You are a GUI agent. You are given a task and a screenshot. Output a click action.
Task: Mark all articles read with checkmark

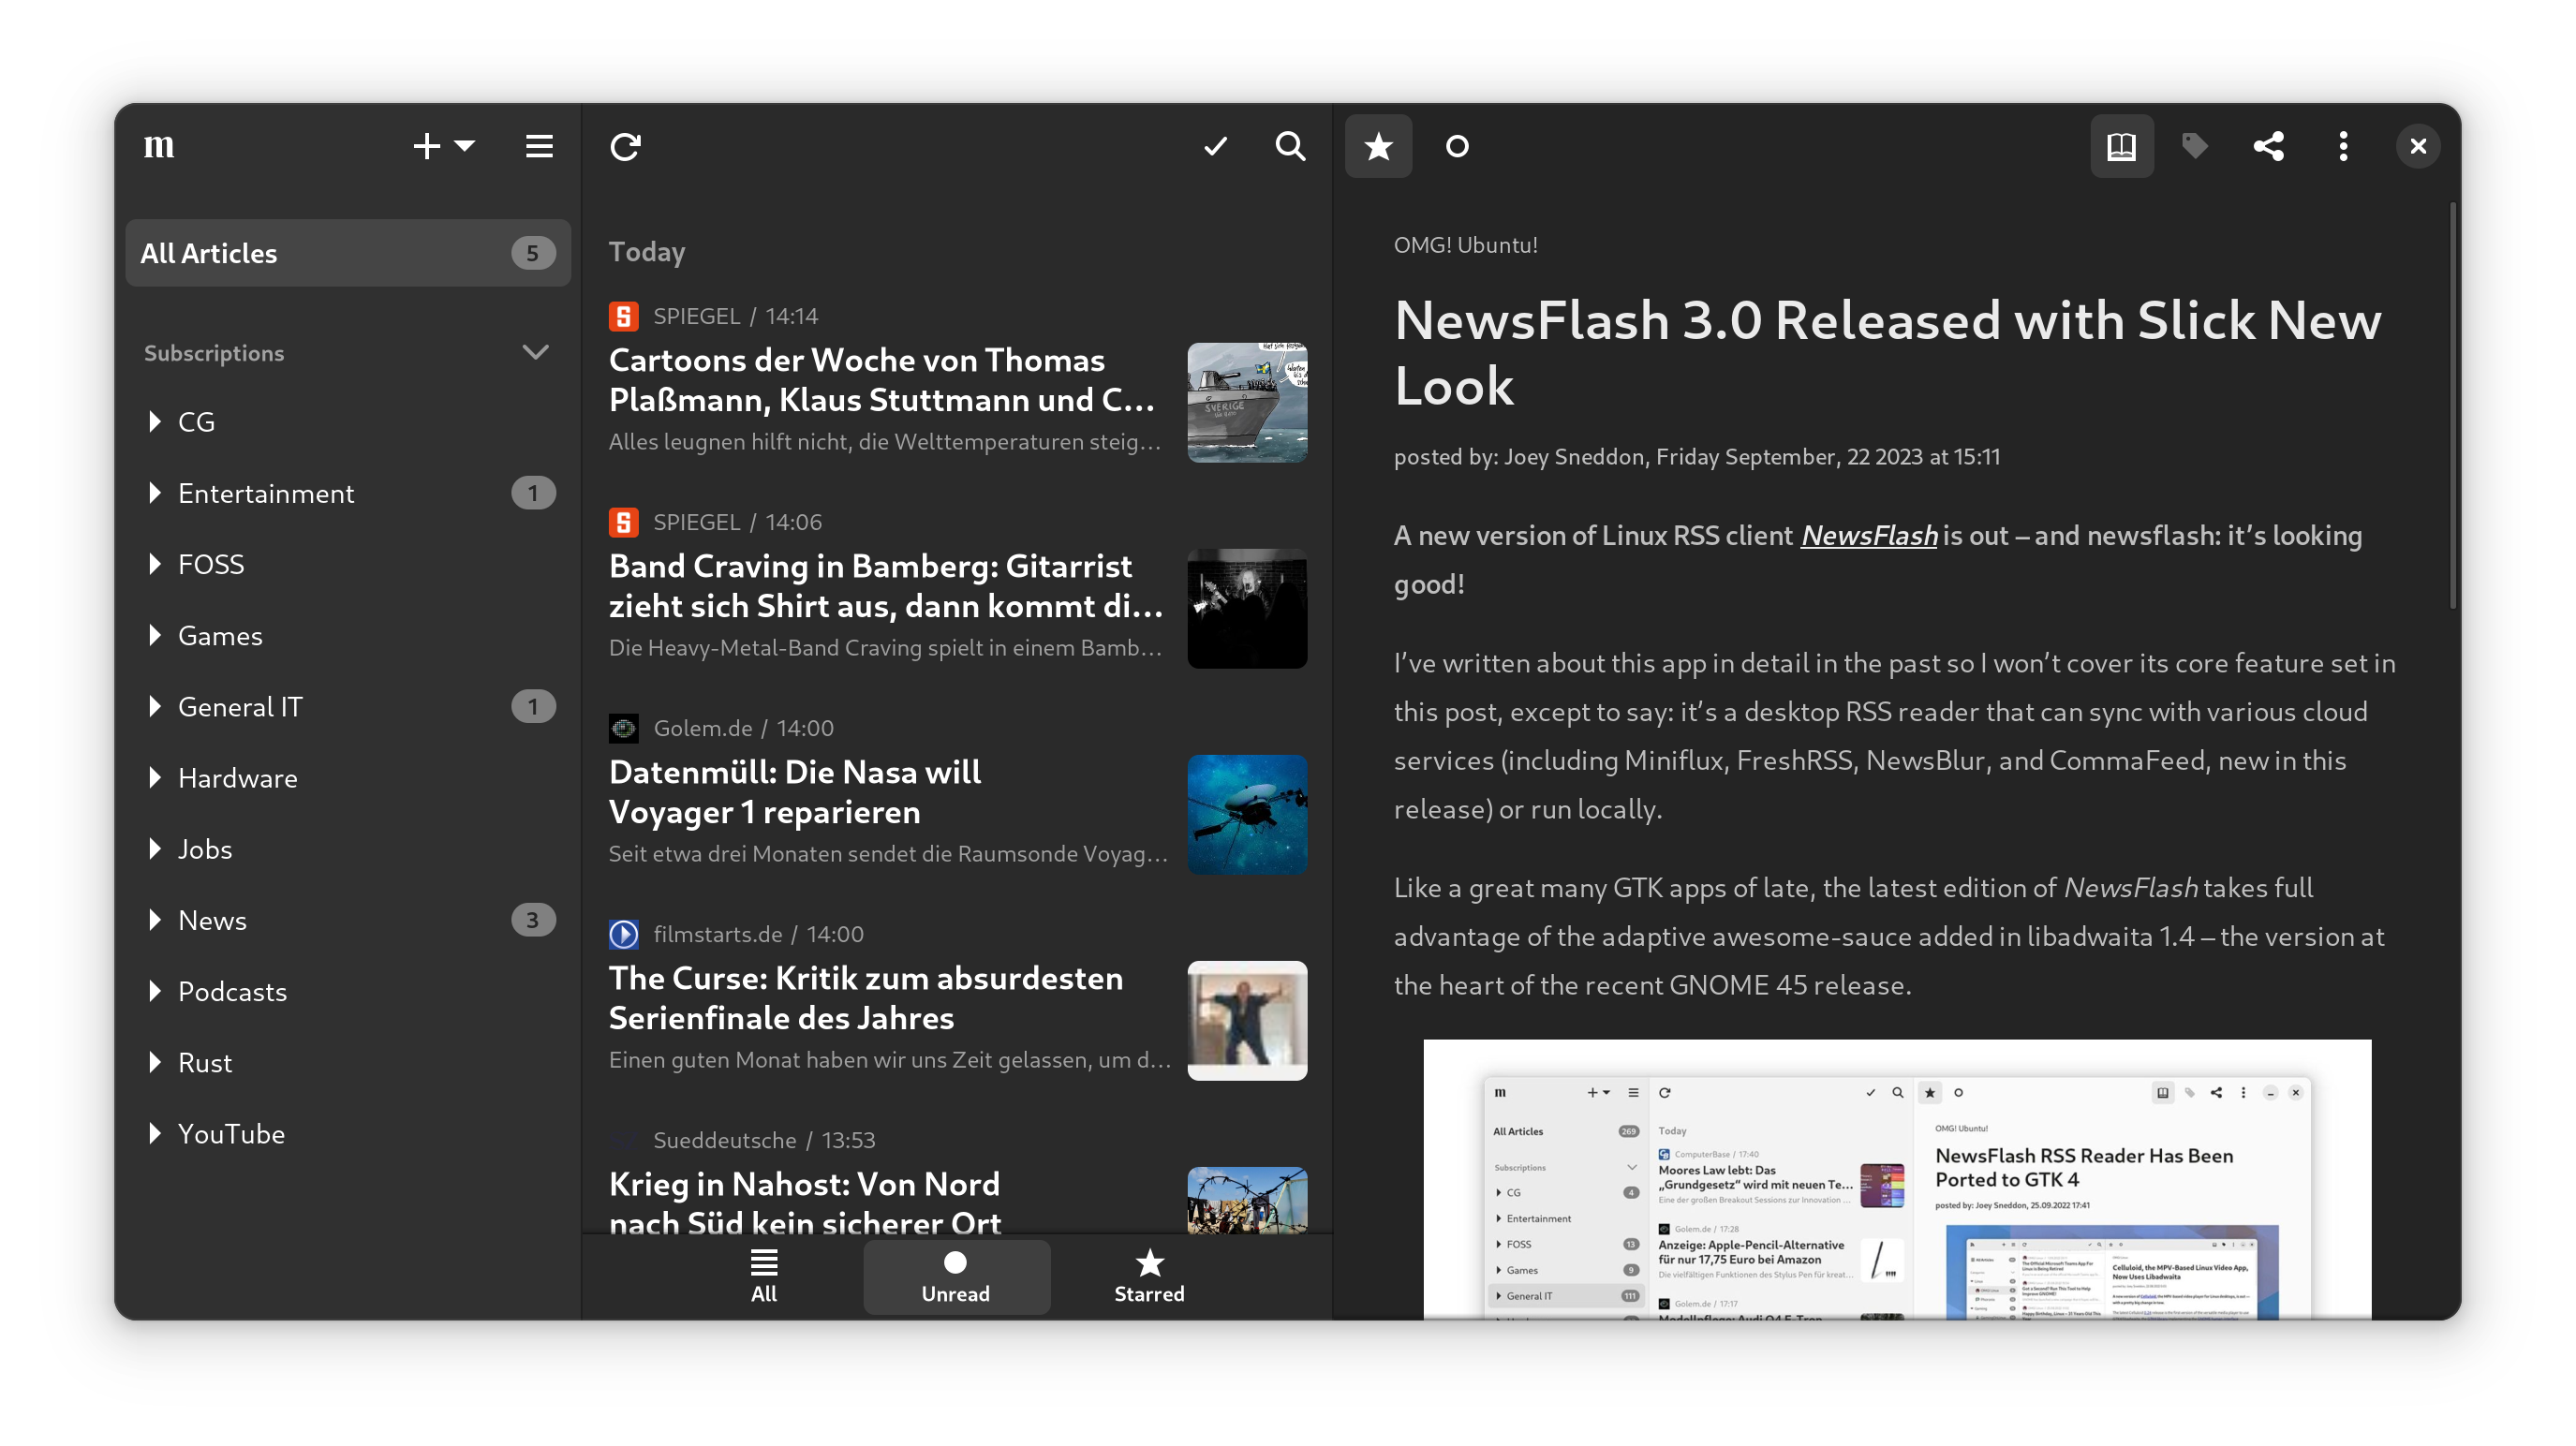1216,146
